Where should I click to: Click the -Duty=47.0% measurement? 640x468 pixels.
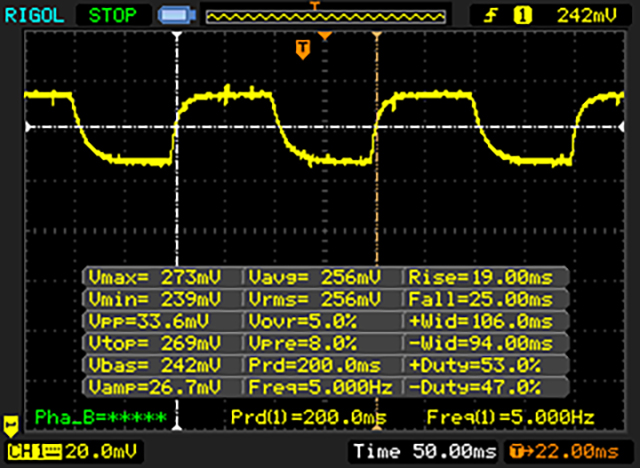(475, 387)
